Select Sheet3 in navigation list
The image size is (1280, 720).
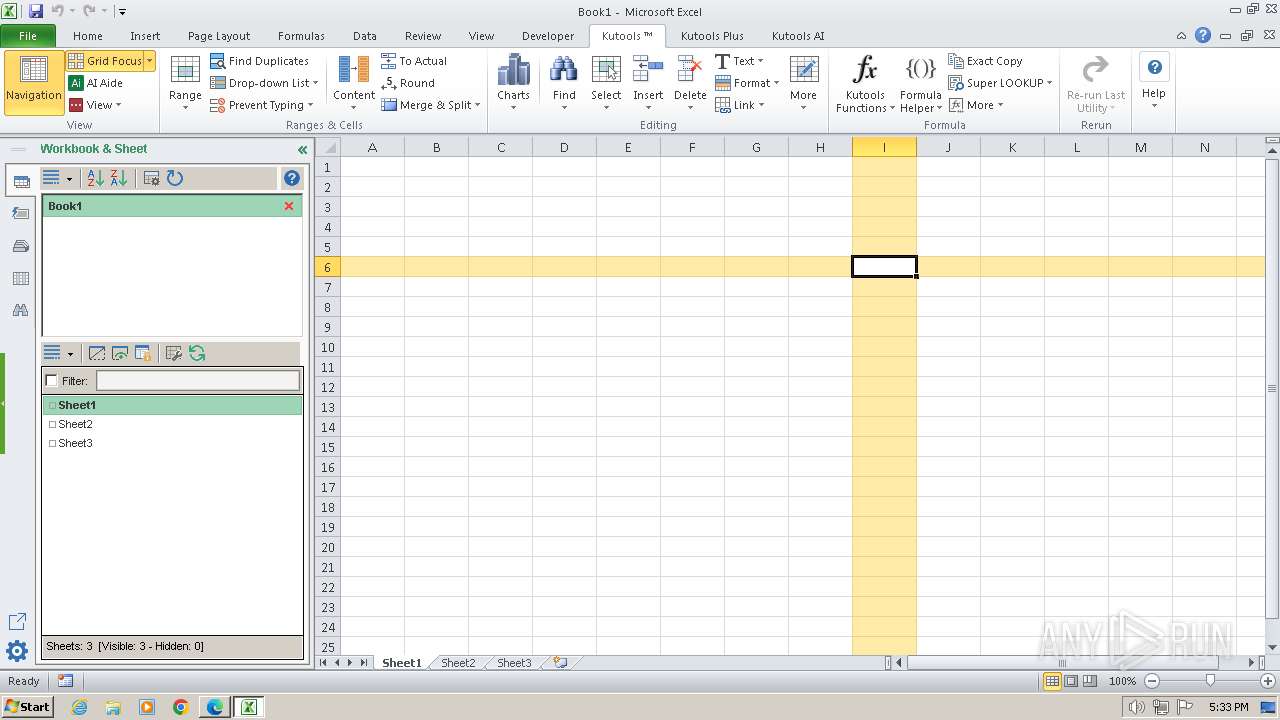172,443
